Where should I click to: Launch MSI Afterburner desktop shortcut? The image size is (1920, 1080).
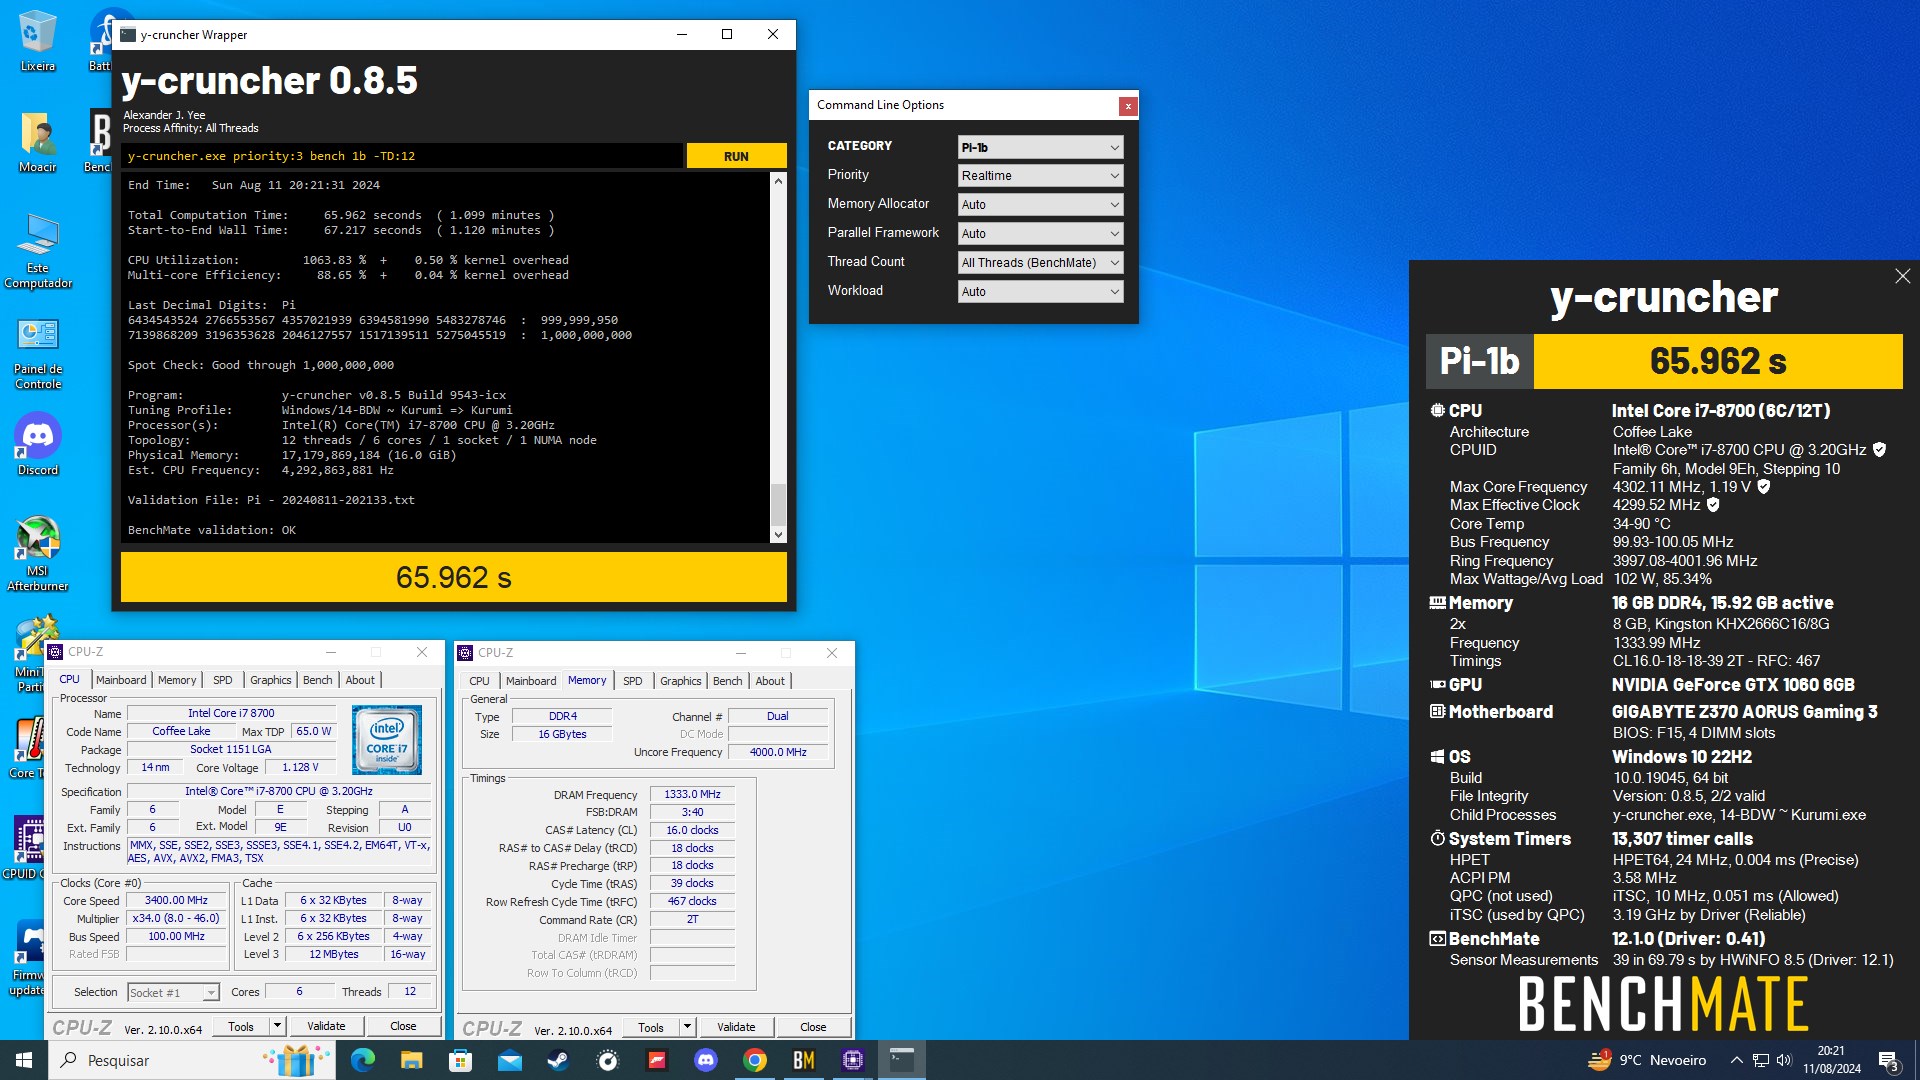(37, 553)
